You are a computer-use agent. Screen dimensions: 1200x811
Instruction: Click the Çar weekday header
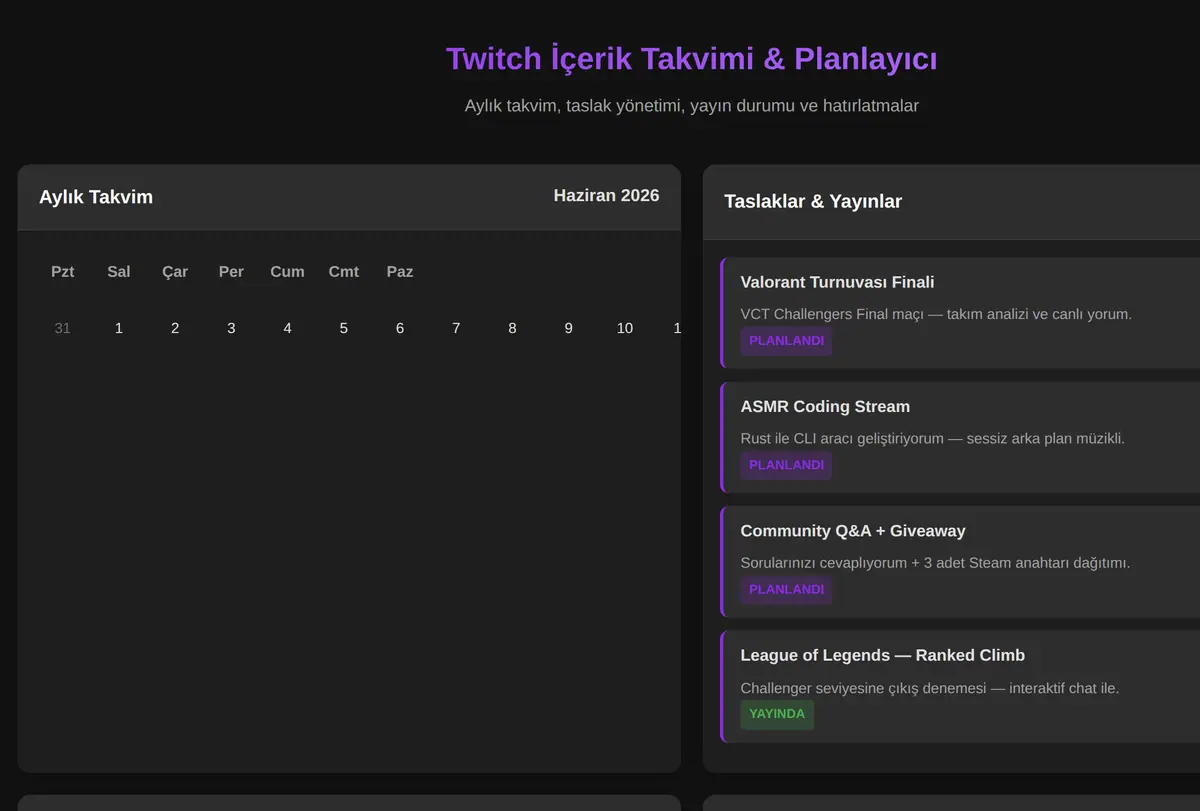(x=175, y=272)
